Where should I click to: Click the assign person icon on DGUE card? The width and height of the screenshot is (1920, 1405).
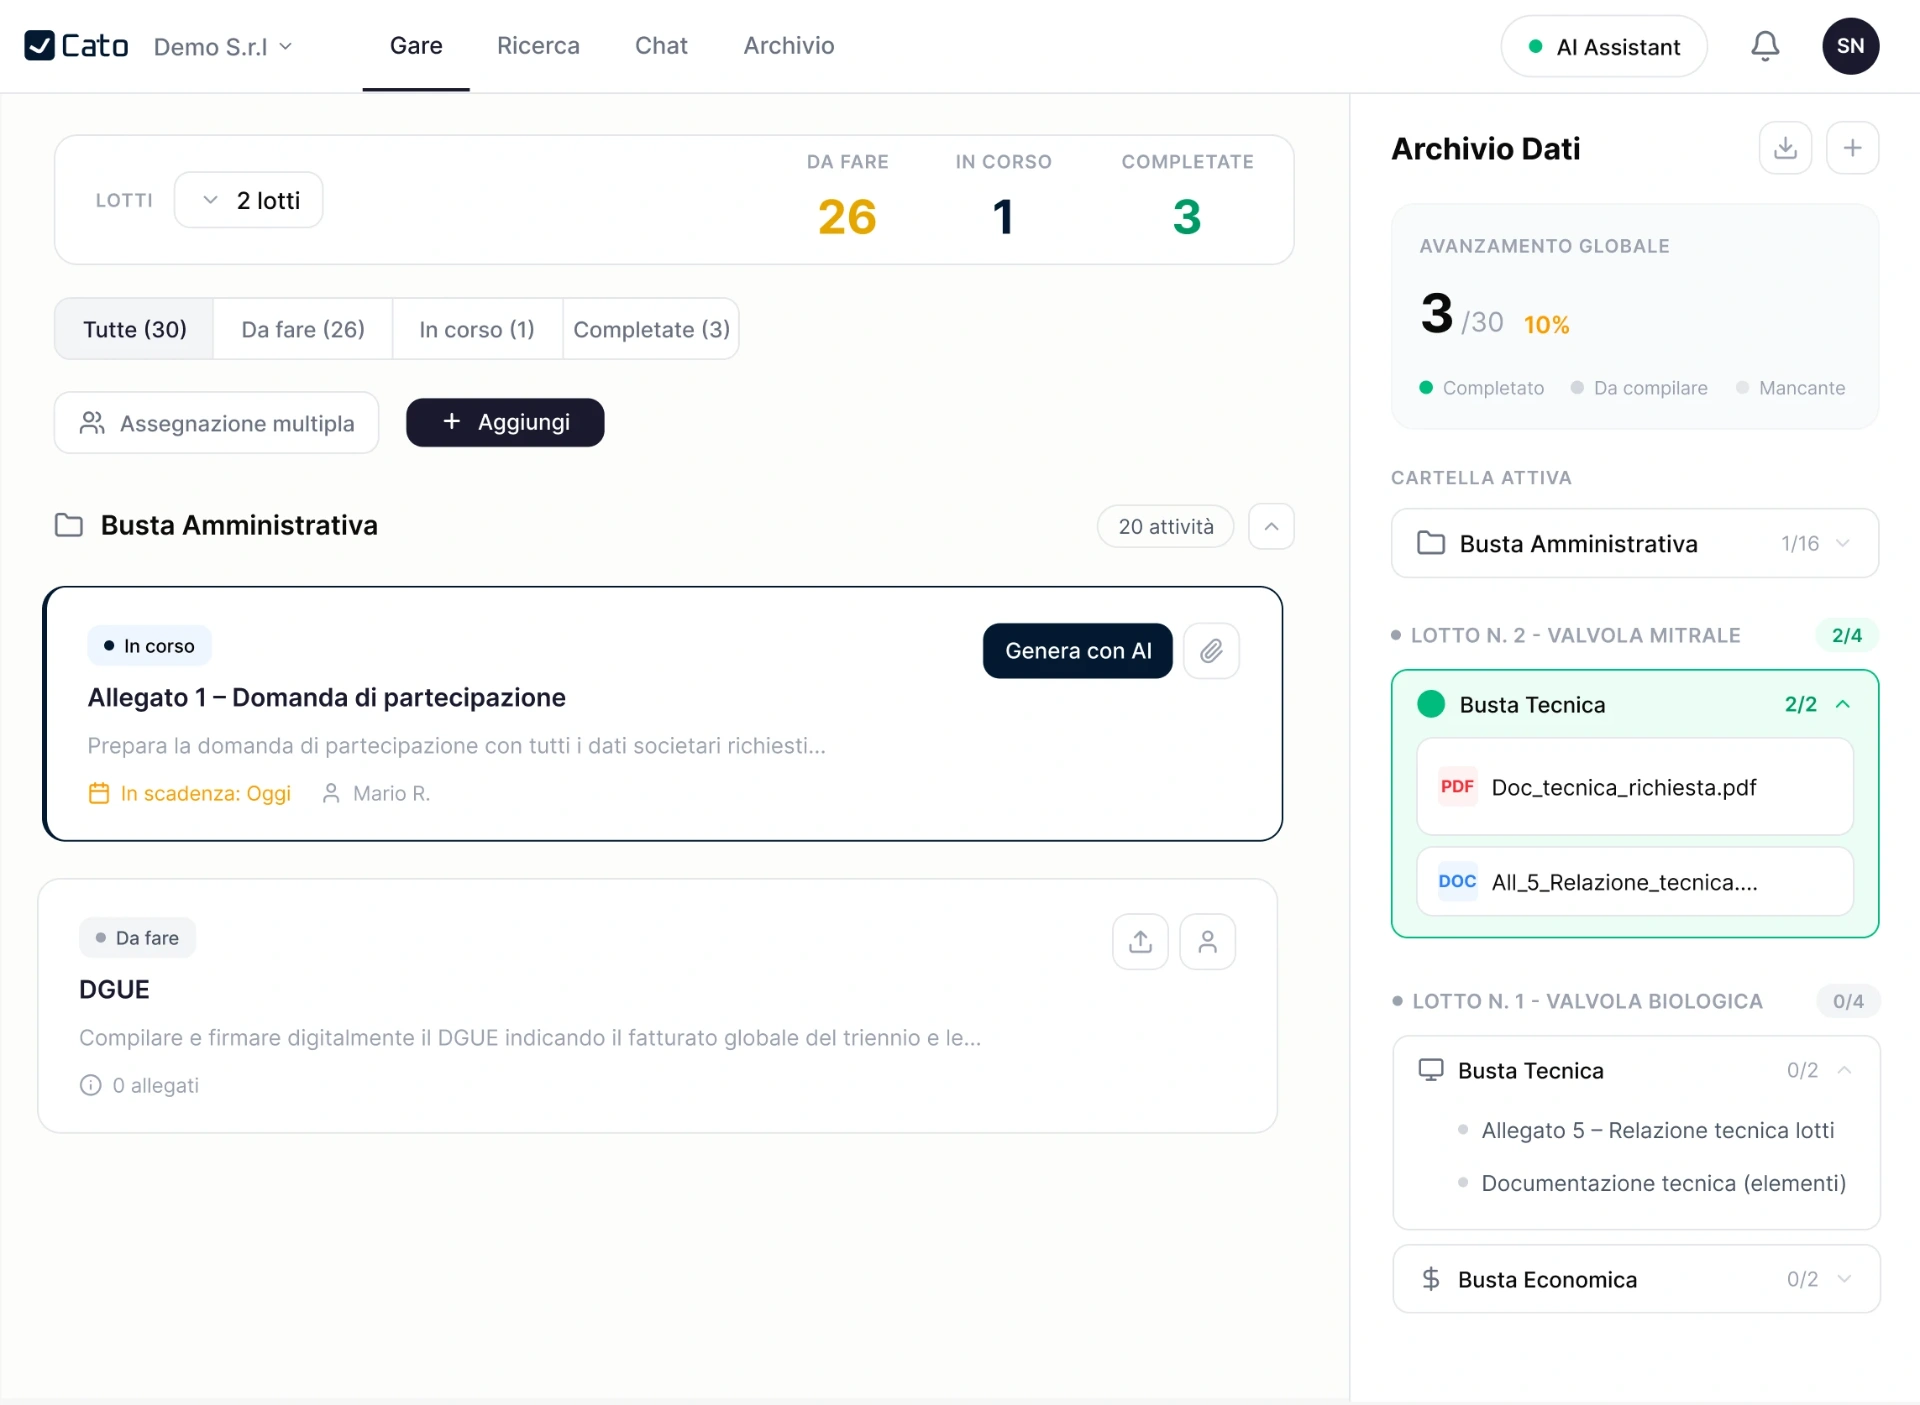(1207, 941)
